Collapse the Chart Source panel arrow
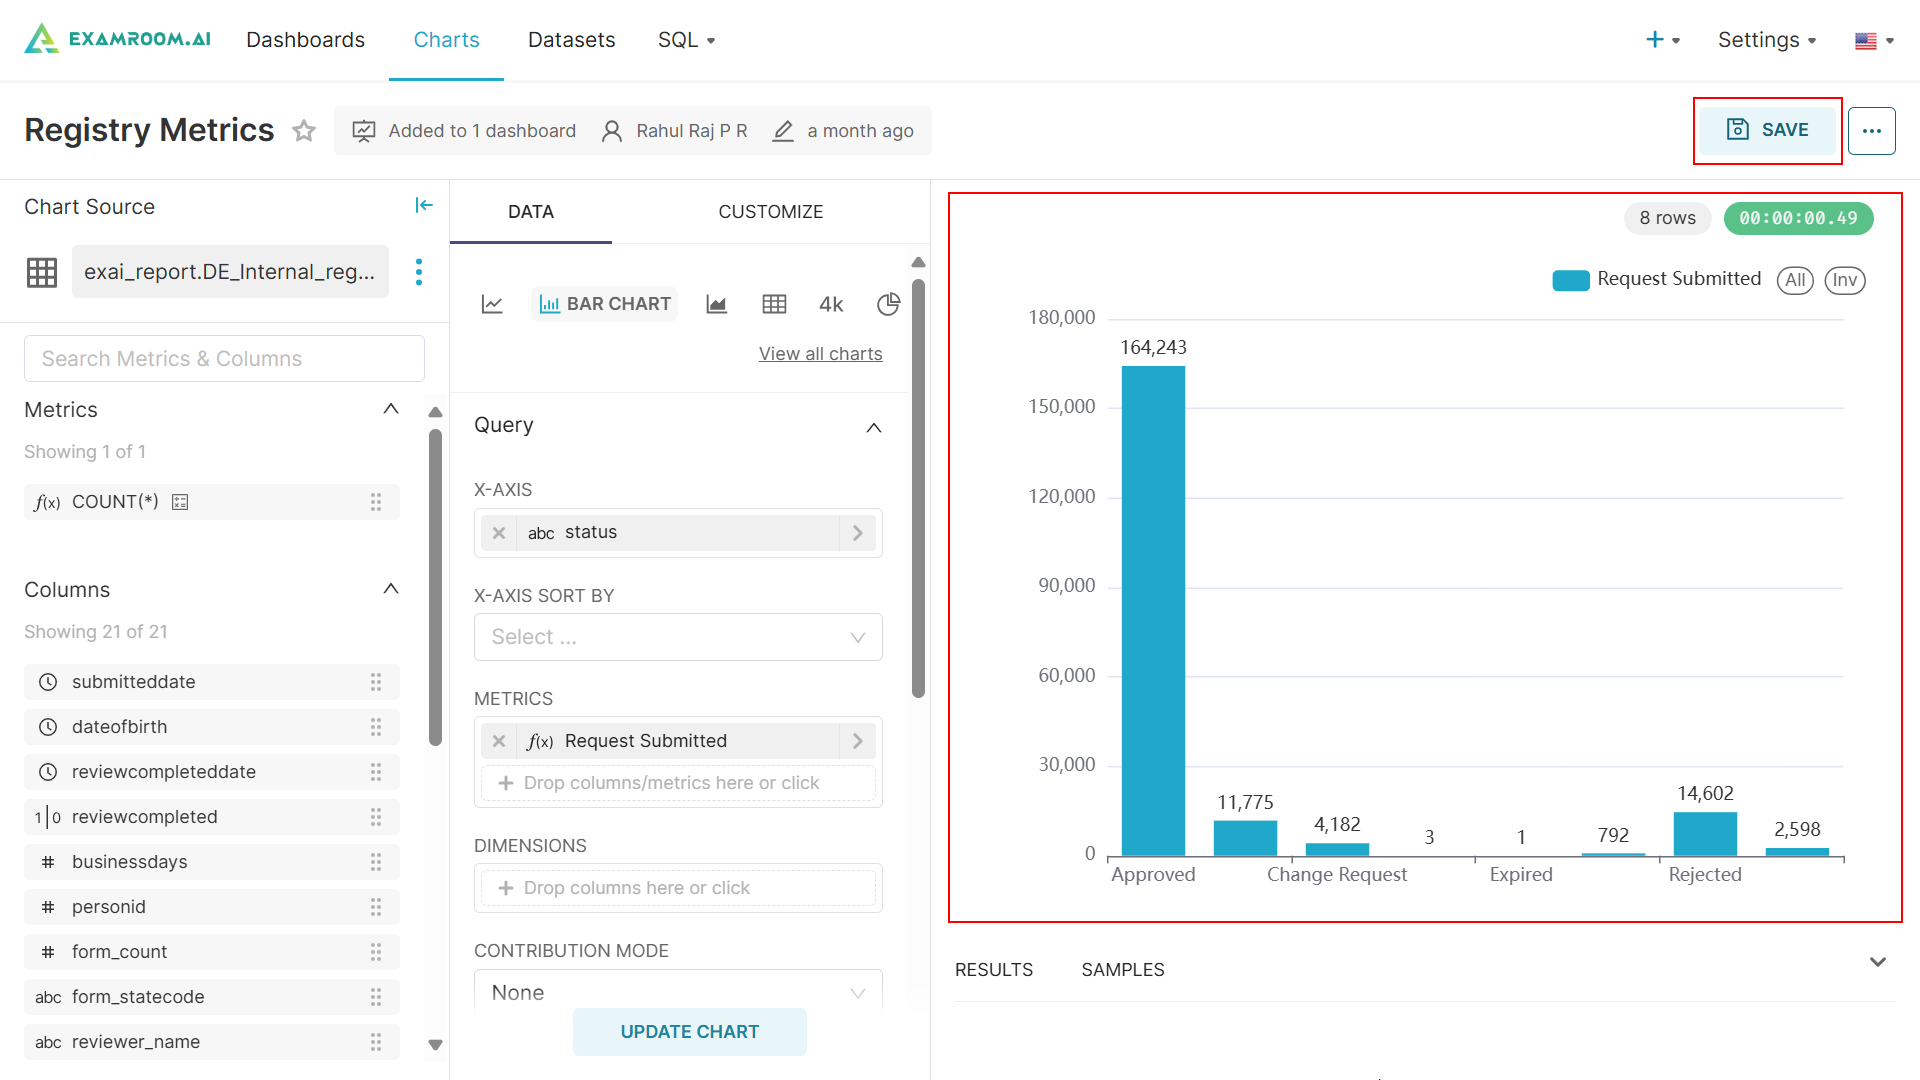This screenshot has width=1920, height=1080. coord(424,205)
